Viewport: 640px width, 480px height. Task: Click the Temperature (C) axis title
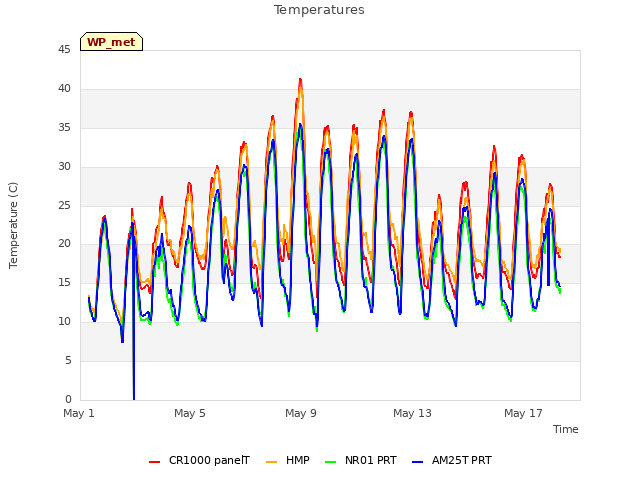[13, 225]
